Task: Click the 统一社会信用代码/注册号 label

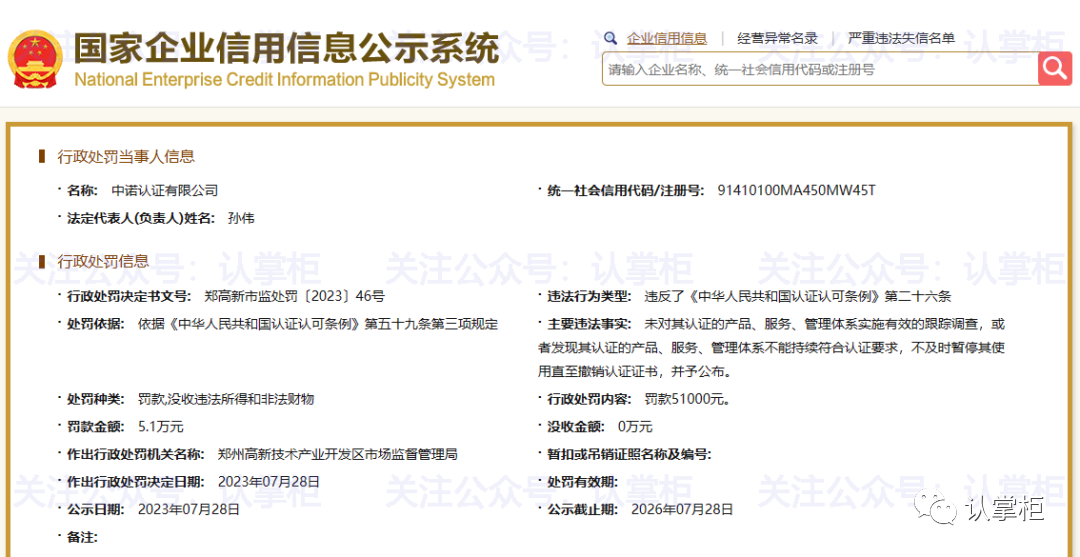Action: click(x=625, y=191)
